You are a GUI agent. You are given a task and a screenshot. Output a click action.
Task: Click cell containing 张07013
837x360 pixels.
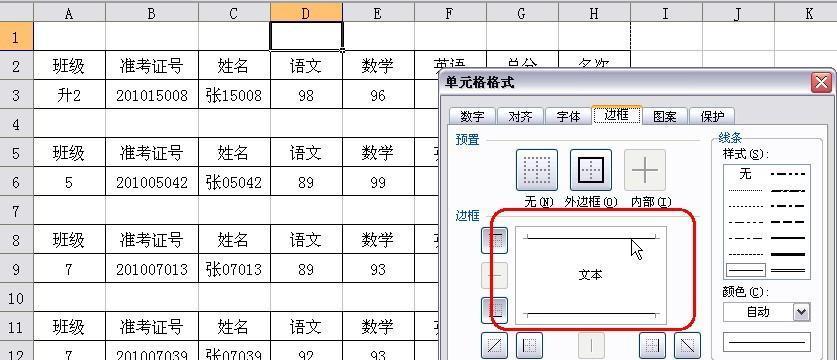234,269
